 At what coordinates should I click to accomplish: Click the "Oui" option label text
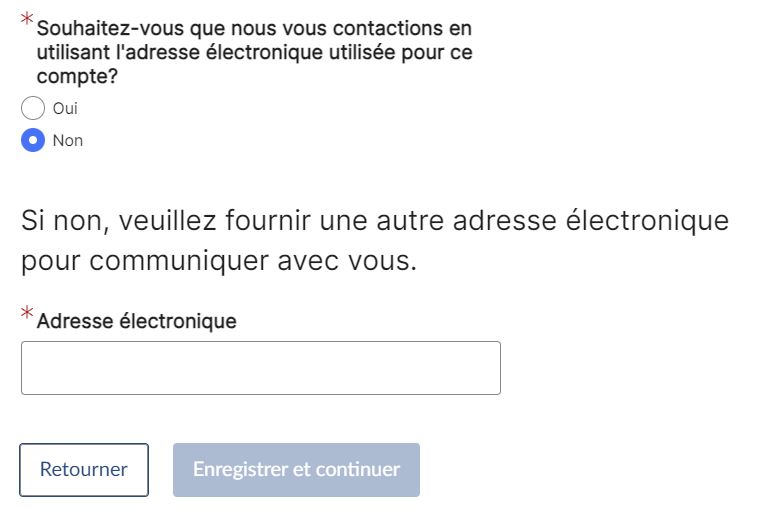pos(65,108)
